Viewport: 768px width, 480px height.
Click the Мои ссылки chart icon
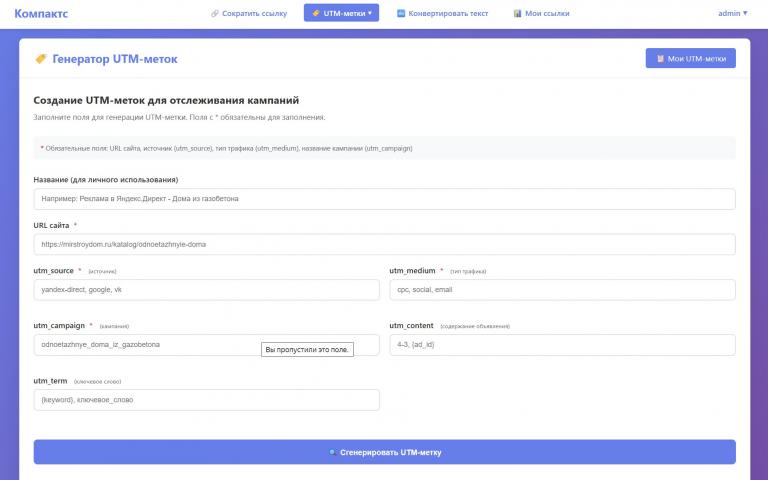click(x=517, y=14)
